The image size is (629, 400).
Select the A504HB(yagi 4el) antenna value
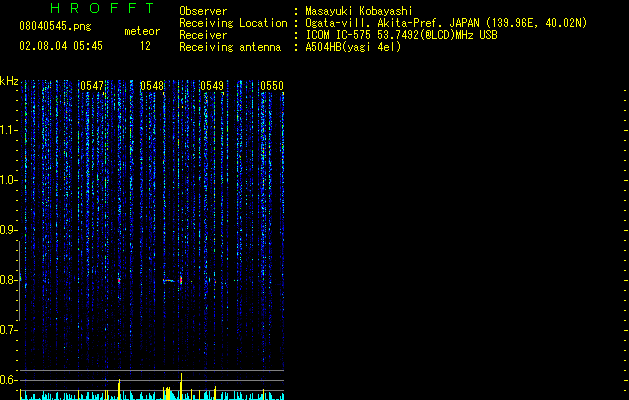353,47
